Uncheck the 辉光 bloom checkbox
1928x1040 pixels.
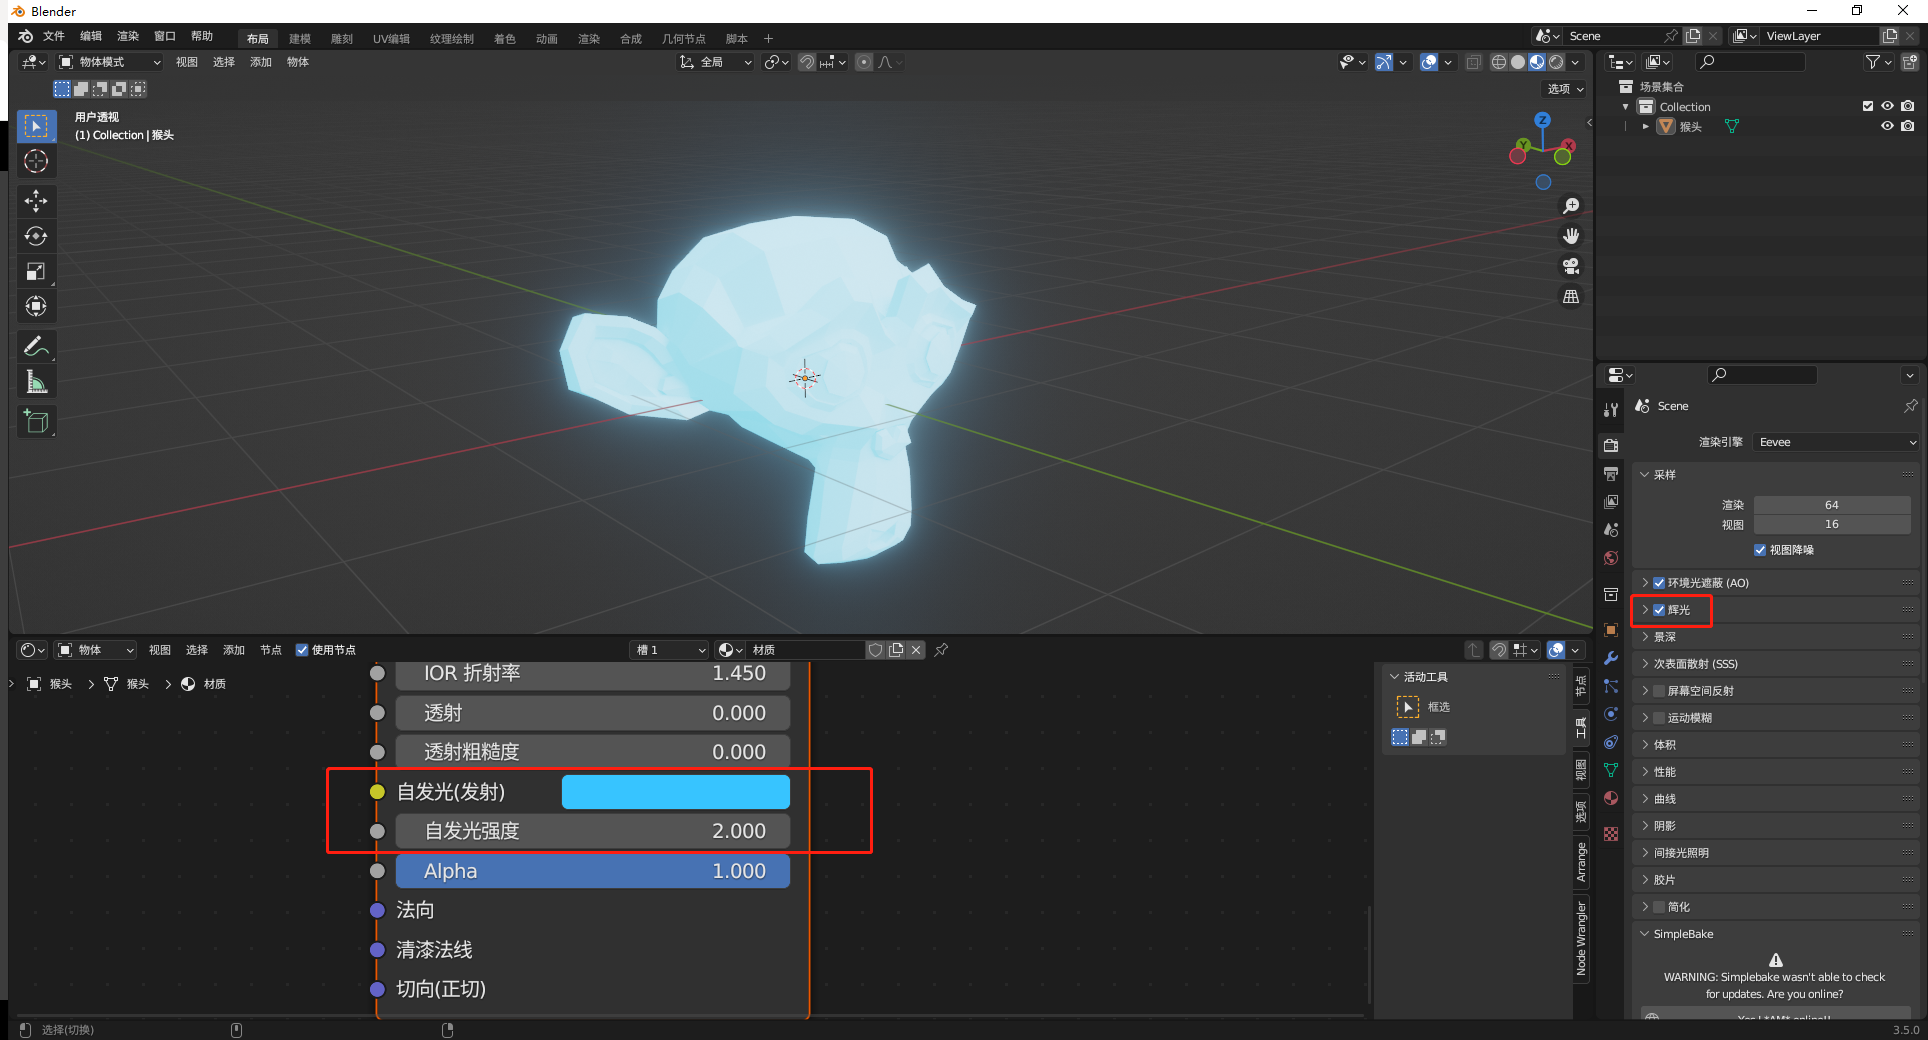click(x=1659, y=610)
